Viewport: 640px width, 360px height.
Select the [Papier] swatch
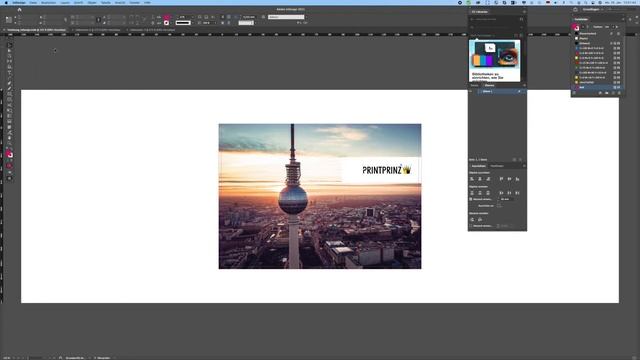[x=597, y=38]
